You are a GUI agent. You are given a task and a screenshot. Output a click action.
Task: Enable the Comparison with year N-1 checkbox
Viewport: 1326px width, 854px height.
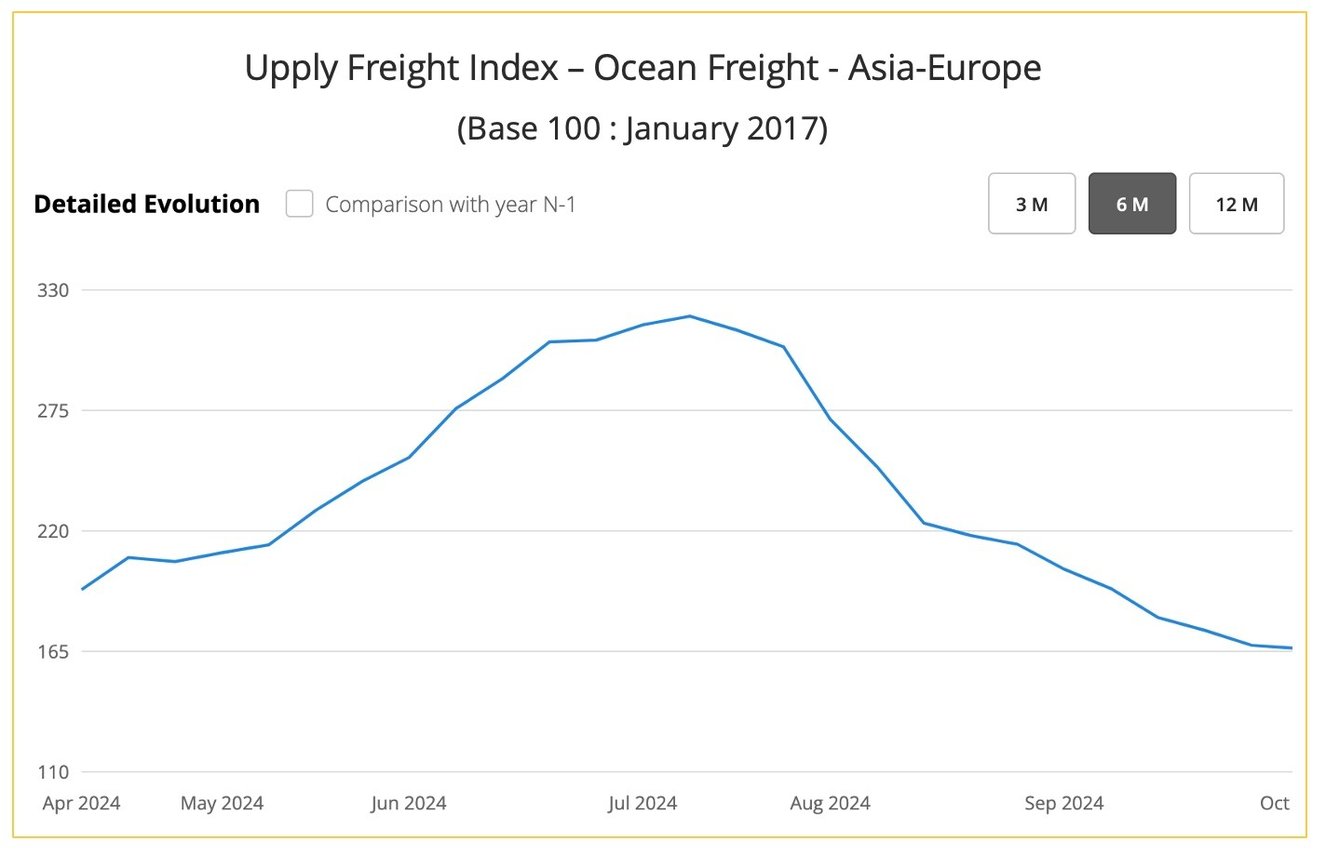(299, 203)
